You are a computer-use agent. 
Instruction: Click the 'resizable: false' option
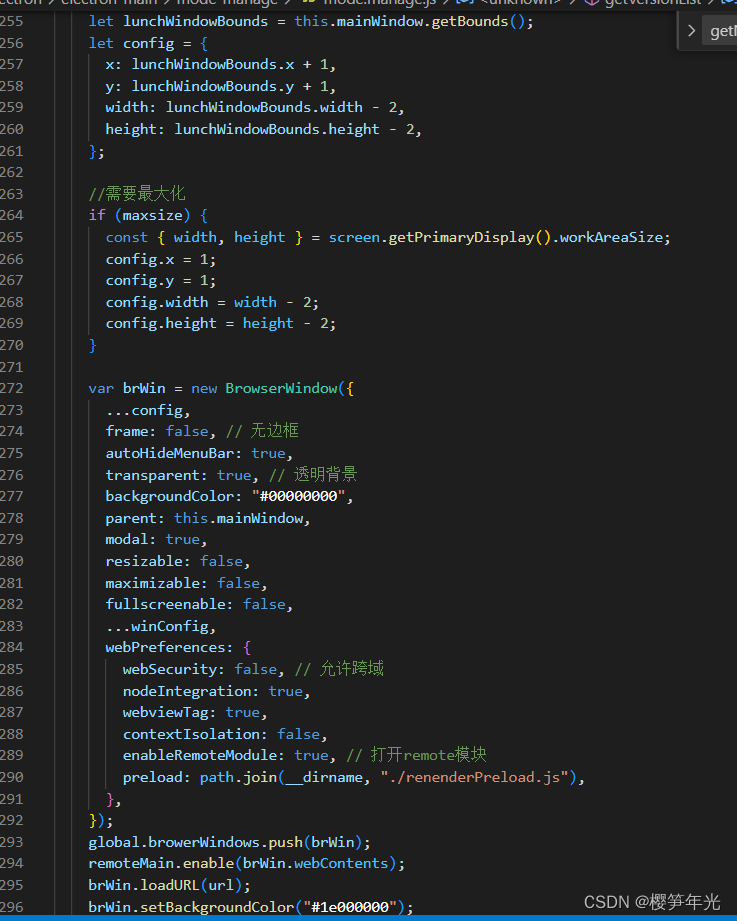click(x=174, y=561)
